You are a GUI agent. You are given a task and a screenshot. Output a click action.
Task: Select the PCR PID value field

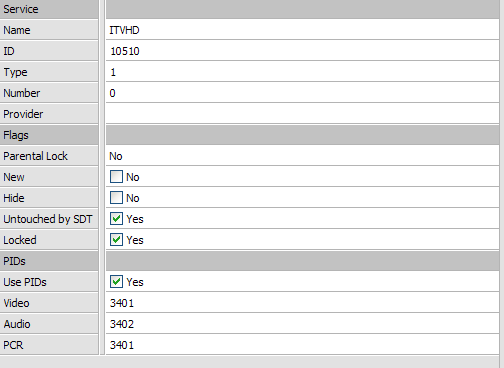coord(302,345)
